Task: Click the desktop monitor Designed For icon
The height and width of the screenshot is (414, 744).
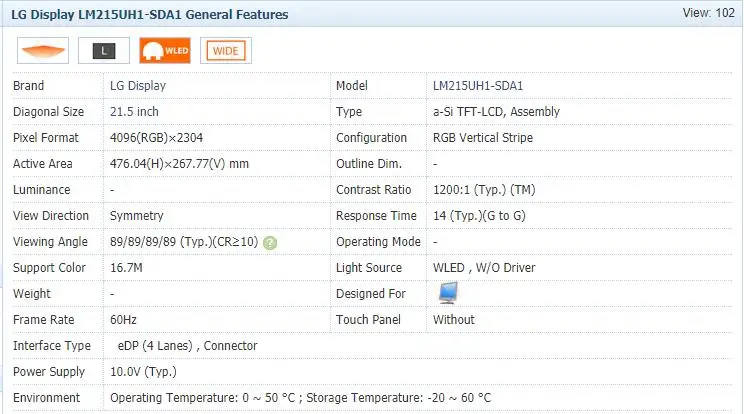Action: pyautogui.click(x=448, y=293)
